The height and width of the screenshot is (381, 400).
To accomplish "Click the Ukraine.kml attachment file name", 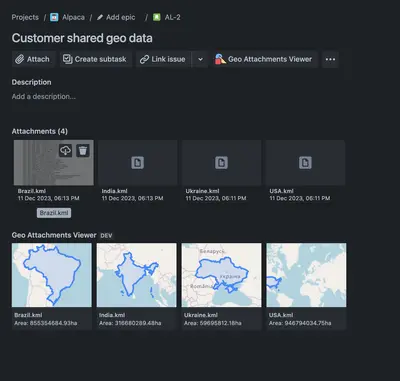I will pos(202,191).
